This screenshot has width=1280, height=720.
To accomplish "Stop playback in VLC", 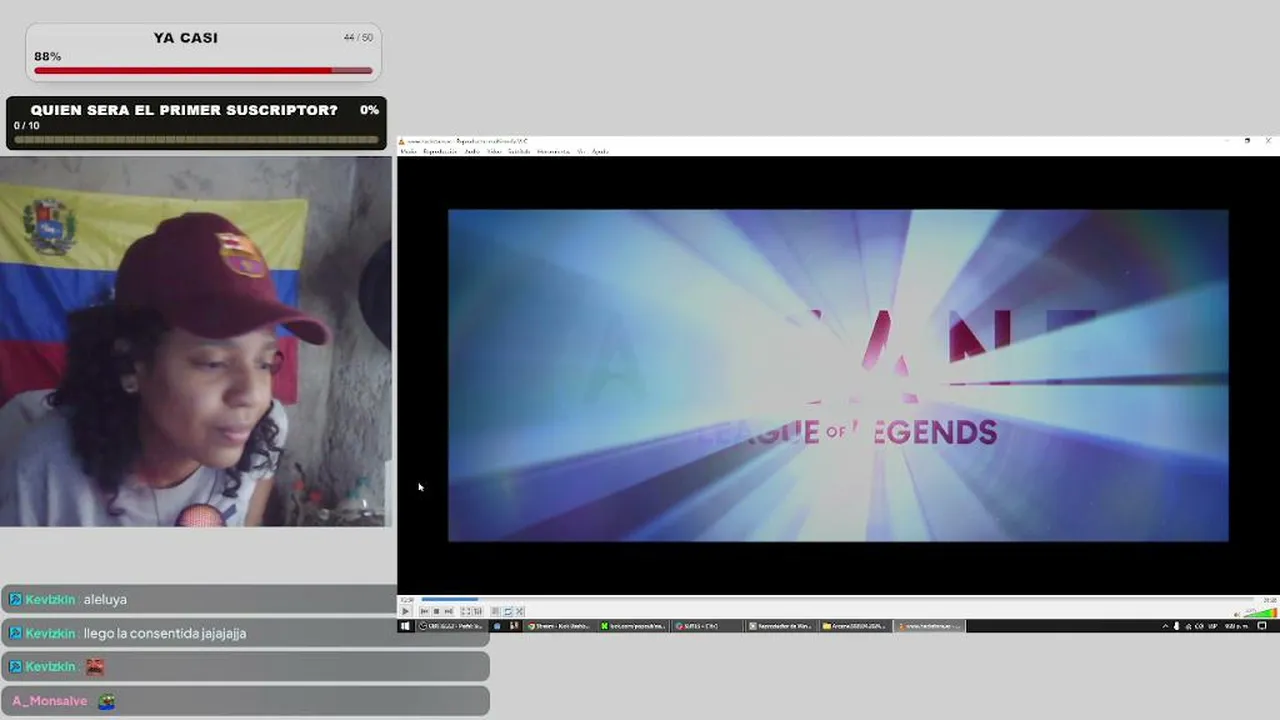I will pyautogui.click(x=436, y=611).
